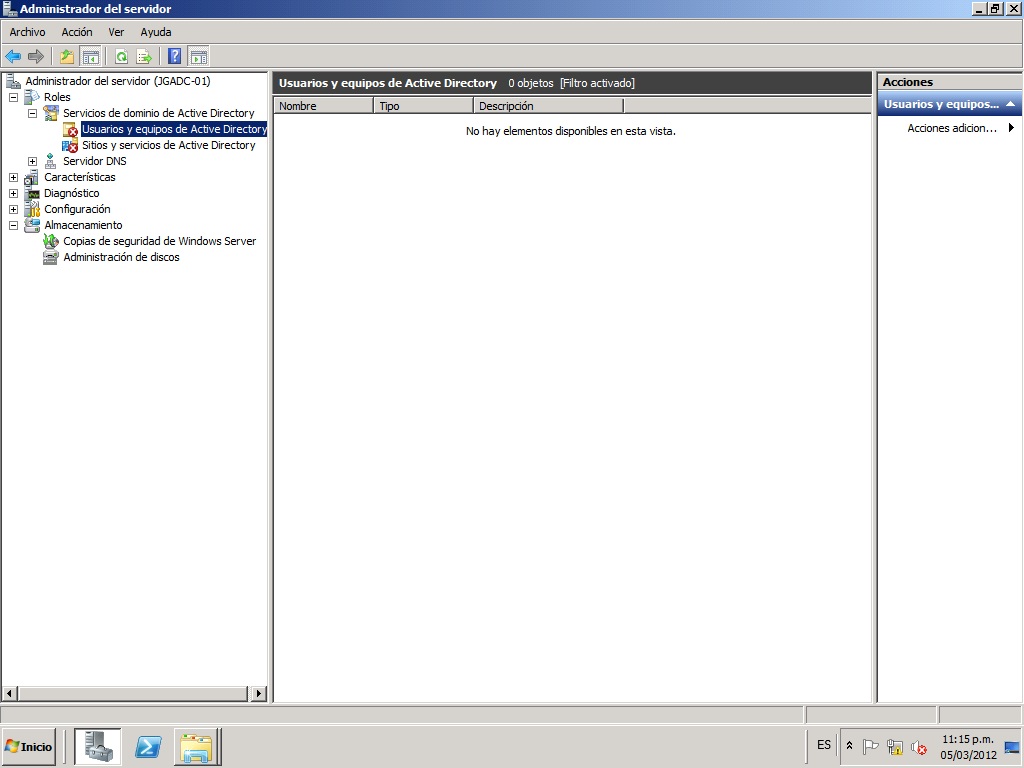Click the Usuarios y equipos error icon
The width and height of the screenshot is (1024, 768).
click(x=71, y=129)
